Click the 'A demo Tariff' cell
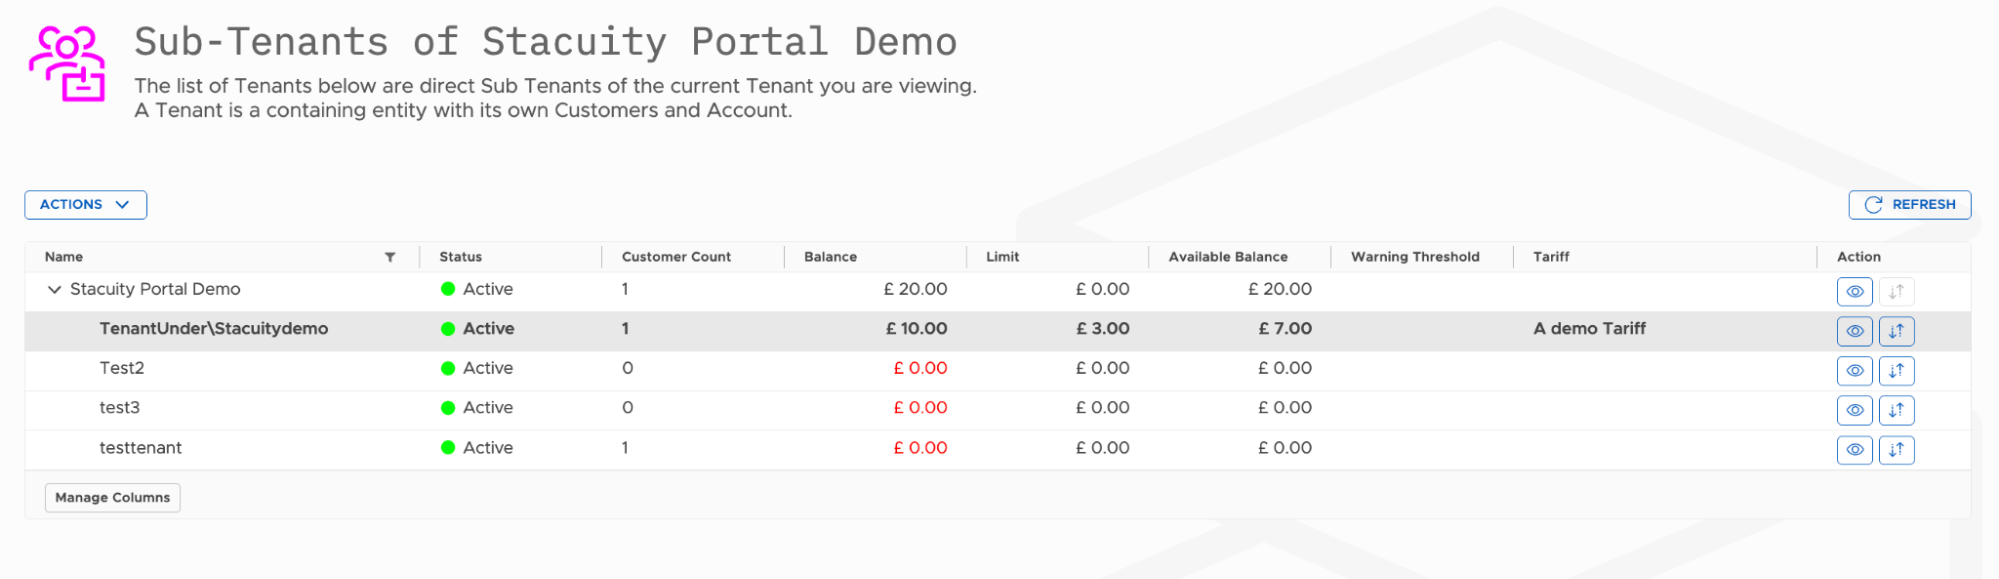 pos(1589,328)
